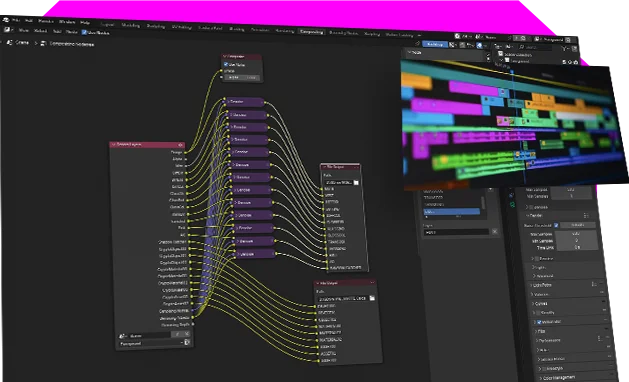Open presets icon on Render sampling panel
The height and width of the screenshot is (382, 629).
[586, 215]
